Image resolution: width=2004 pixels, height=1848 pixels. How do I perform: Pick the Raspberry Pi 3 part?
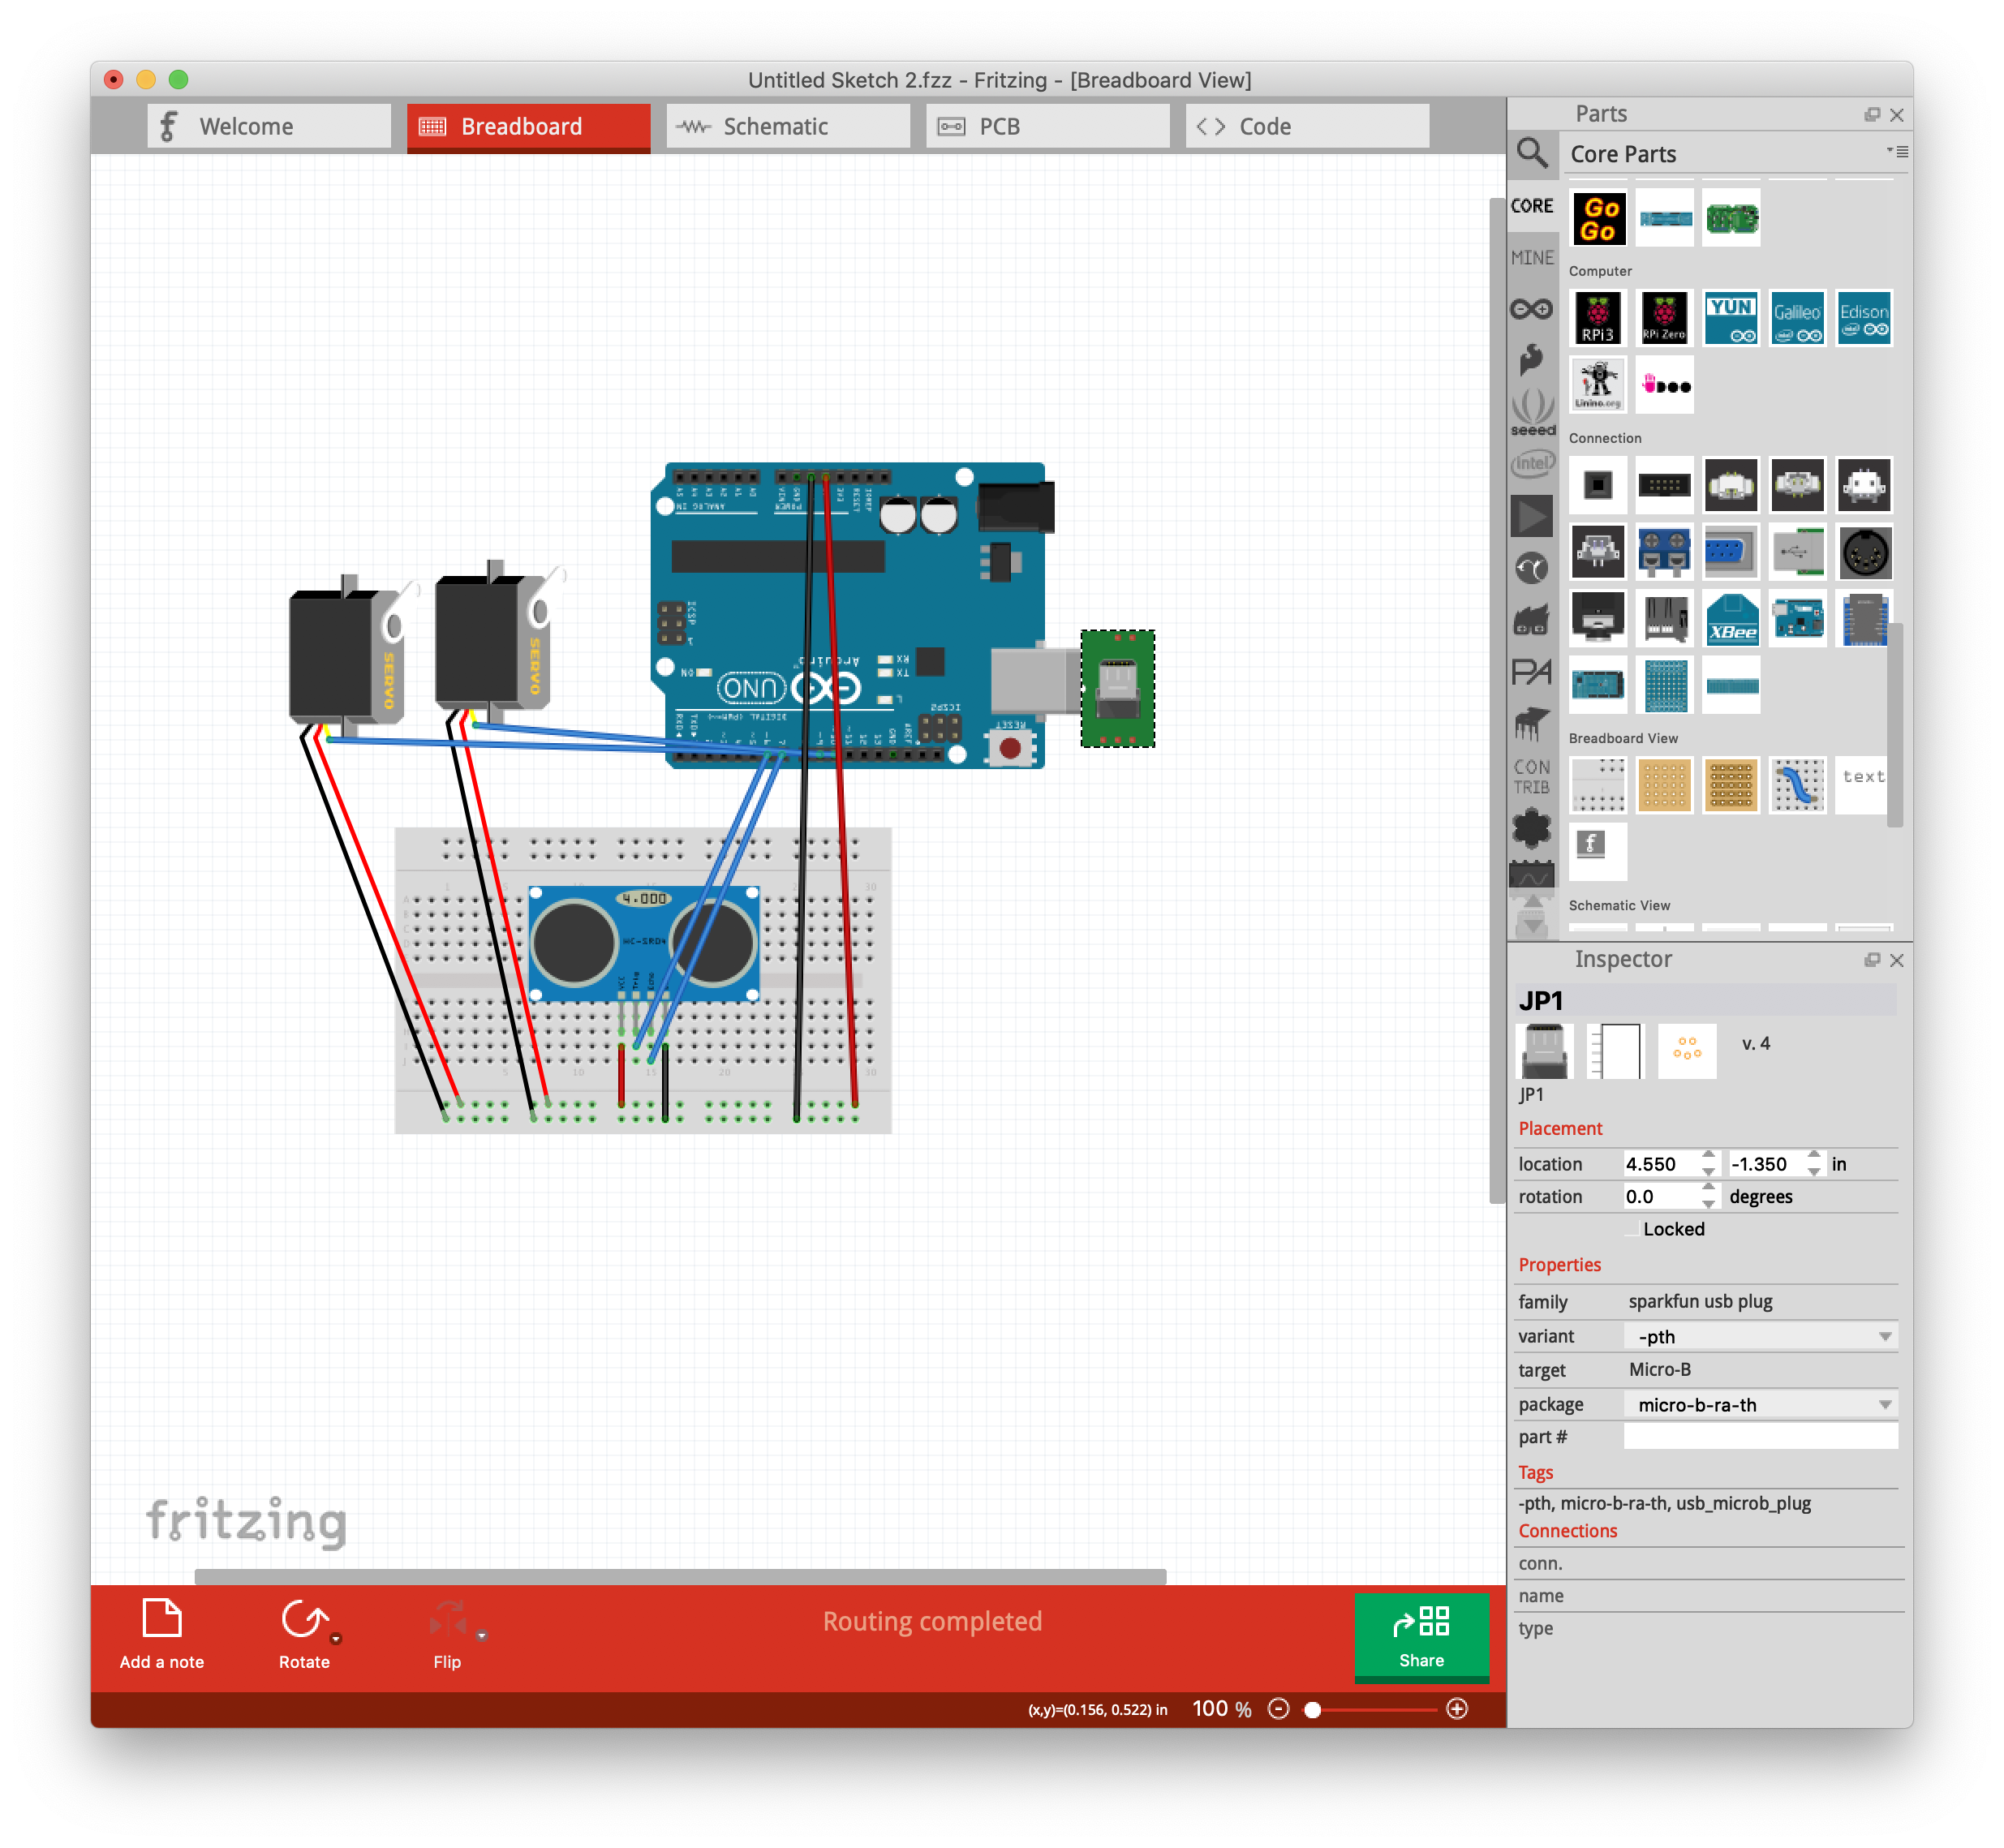(x=1598, y=318)
